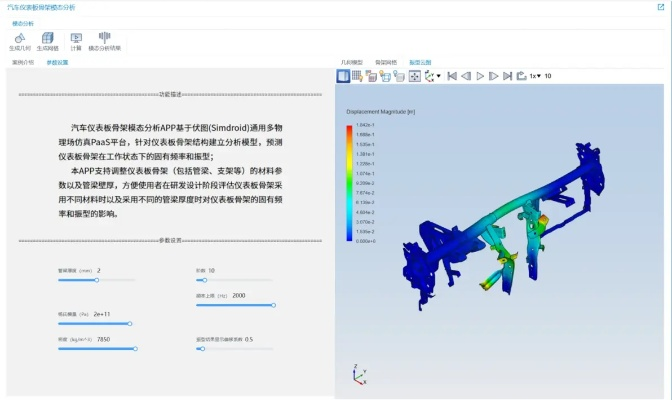The height and width of the screenshot is (400, 672).
Task: Click the frame count field showing 10
Action: point(548,76)
